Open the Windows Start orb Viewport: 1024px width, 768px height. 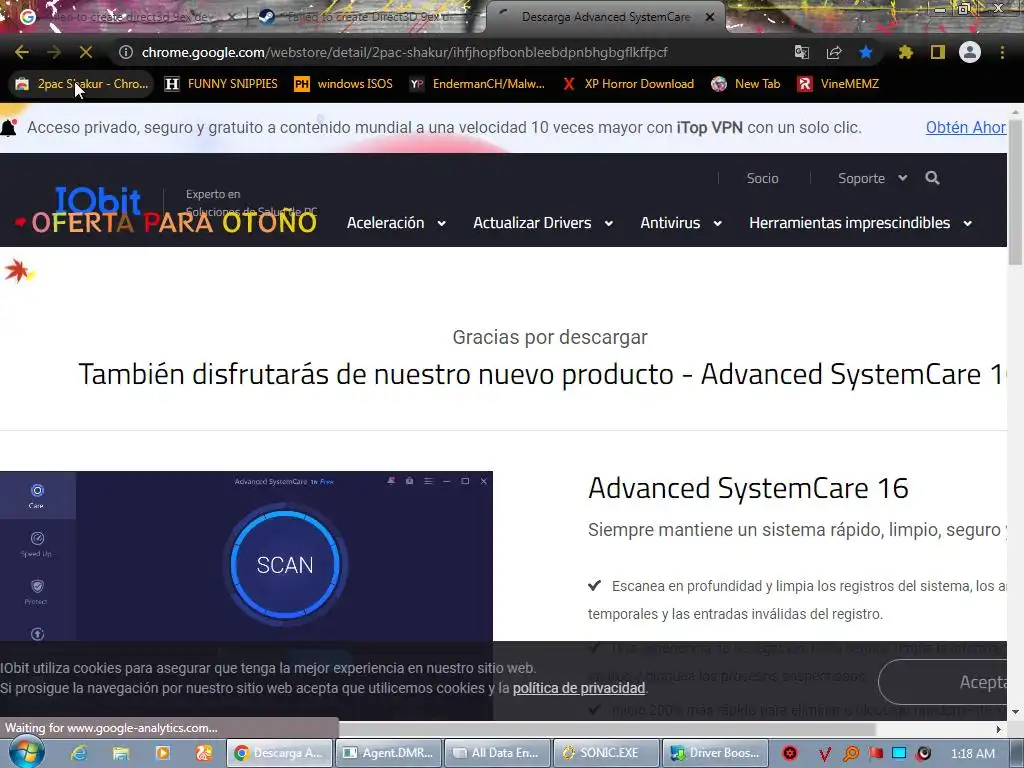(x=26, y=752)
